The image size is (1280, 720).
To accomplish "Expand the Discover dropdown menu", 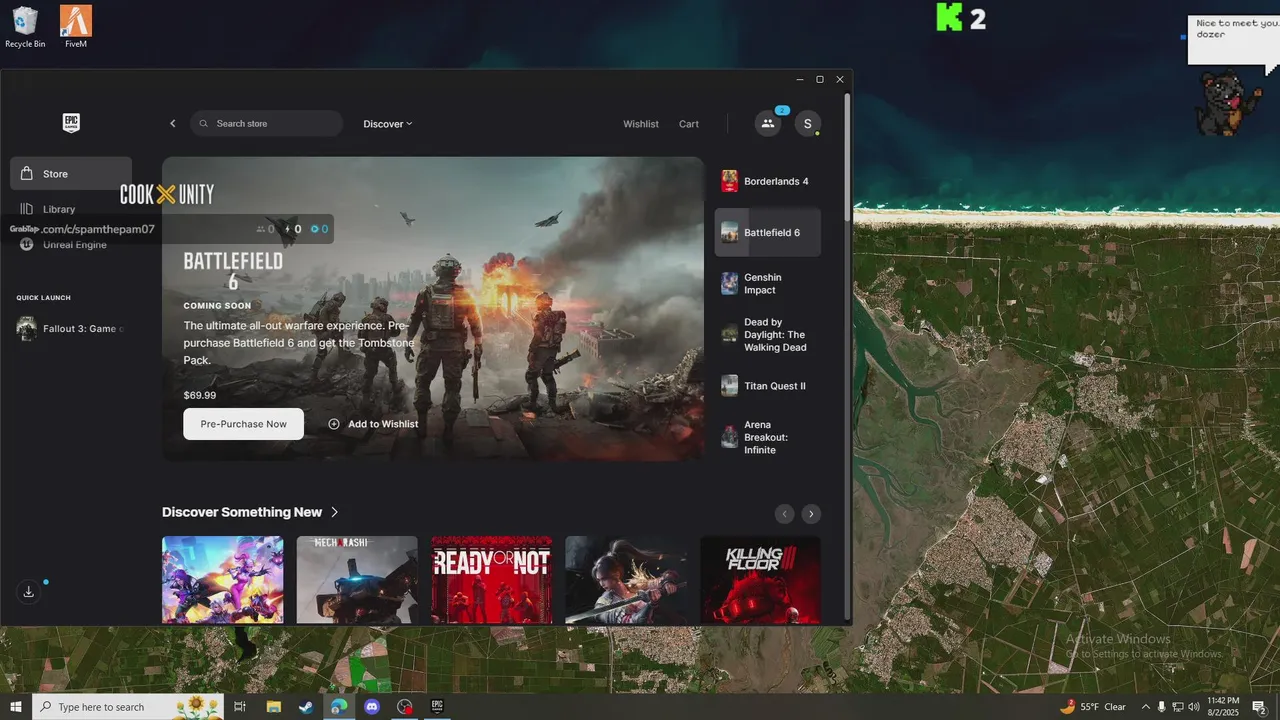I will [x=388, y=124].
